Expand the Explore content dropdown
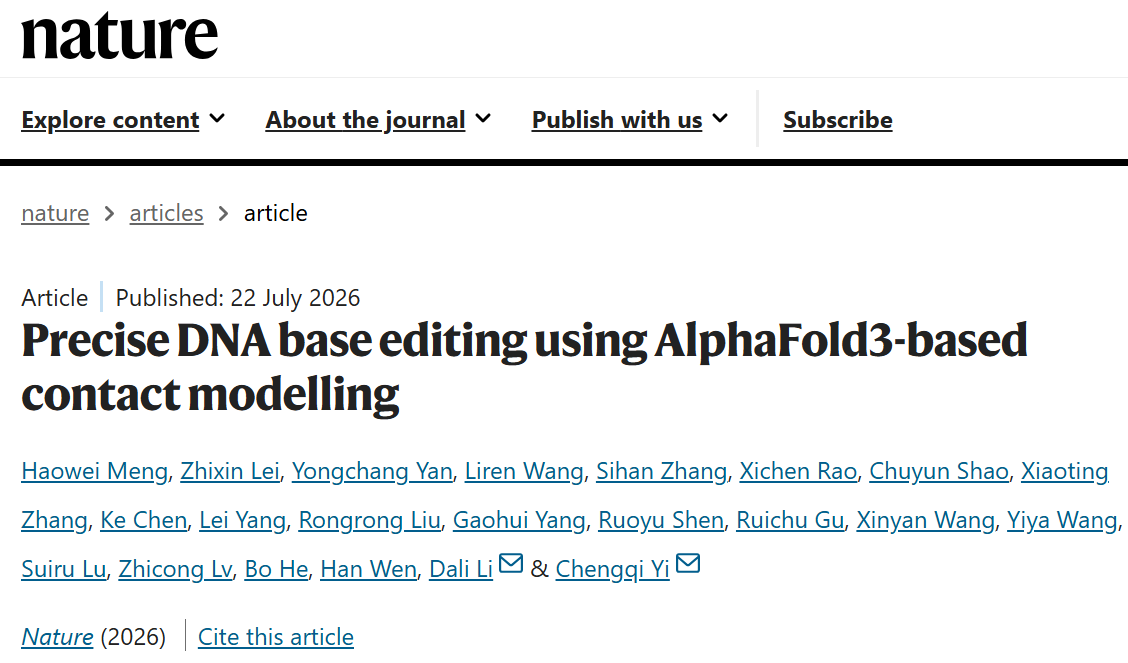The image size is (1128, 663). (123, 119)
